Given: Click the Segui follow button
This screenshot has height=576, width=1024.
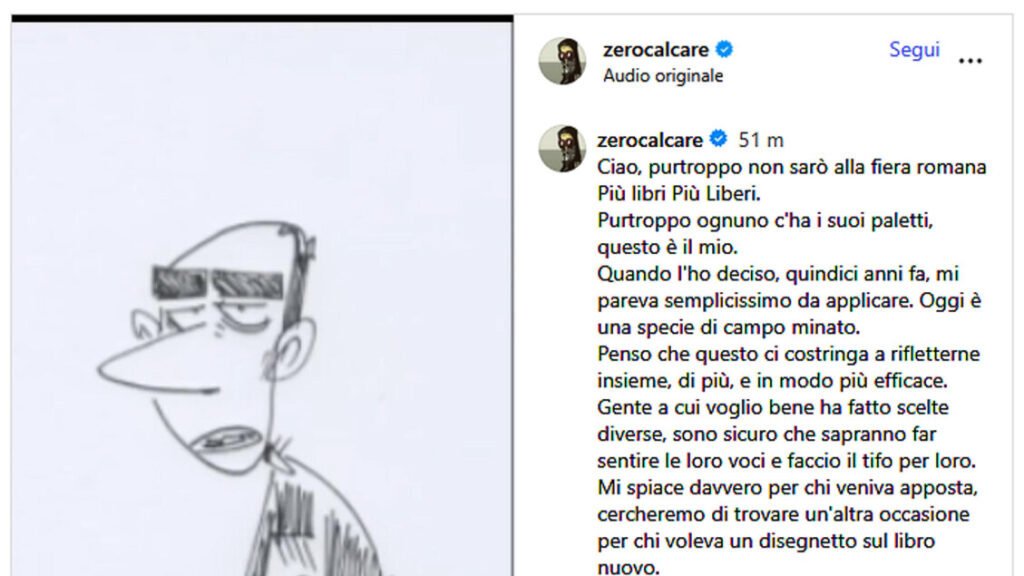Looking at the screenshot, I should [x=914, y=50].
